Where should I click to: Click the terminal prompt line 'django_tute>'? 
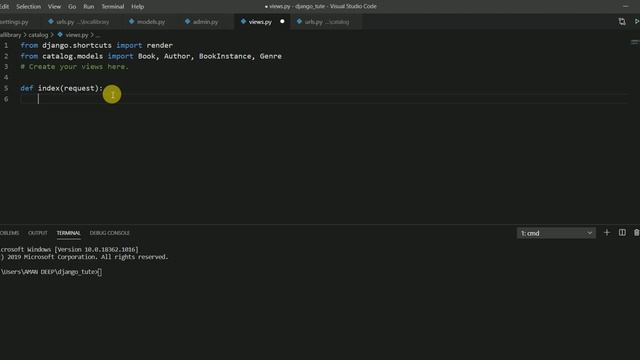tap(51, 272)
